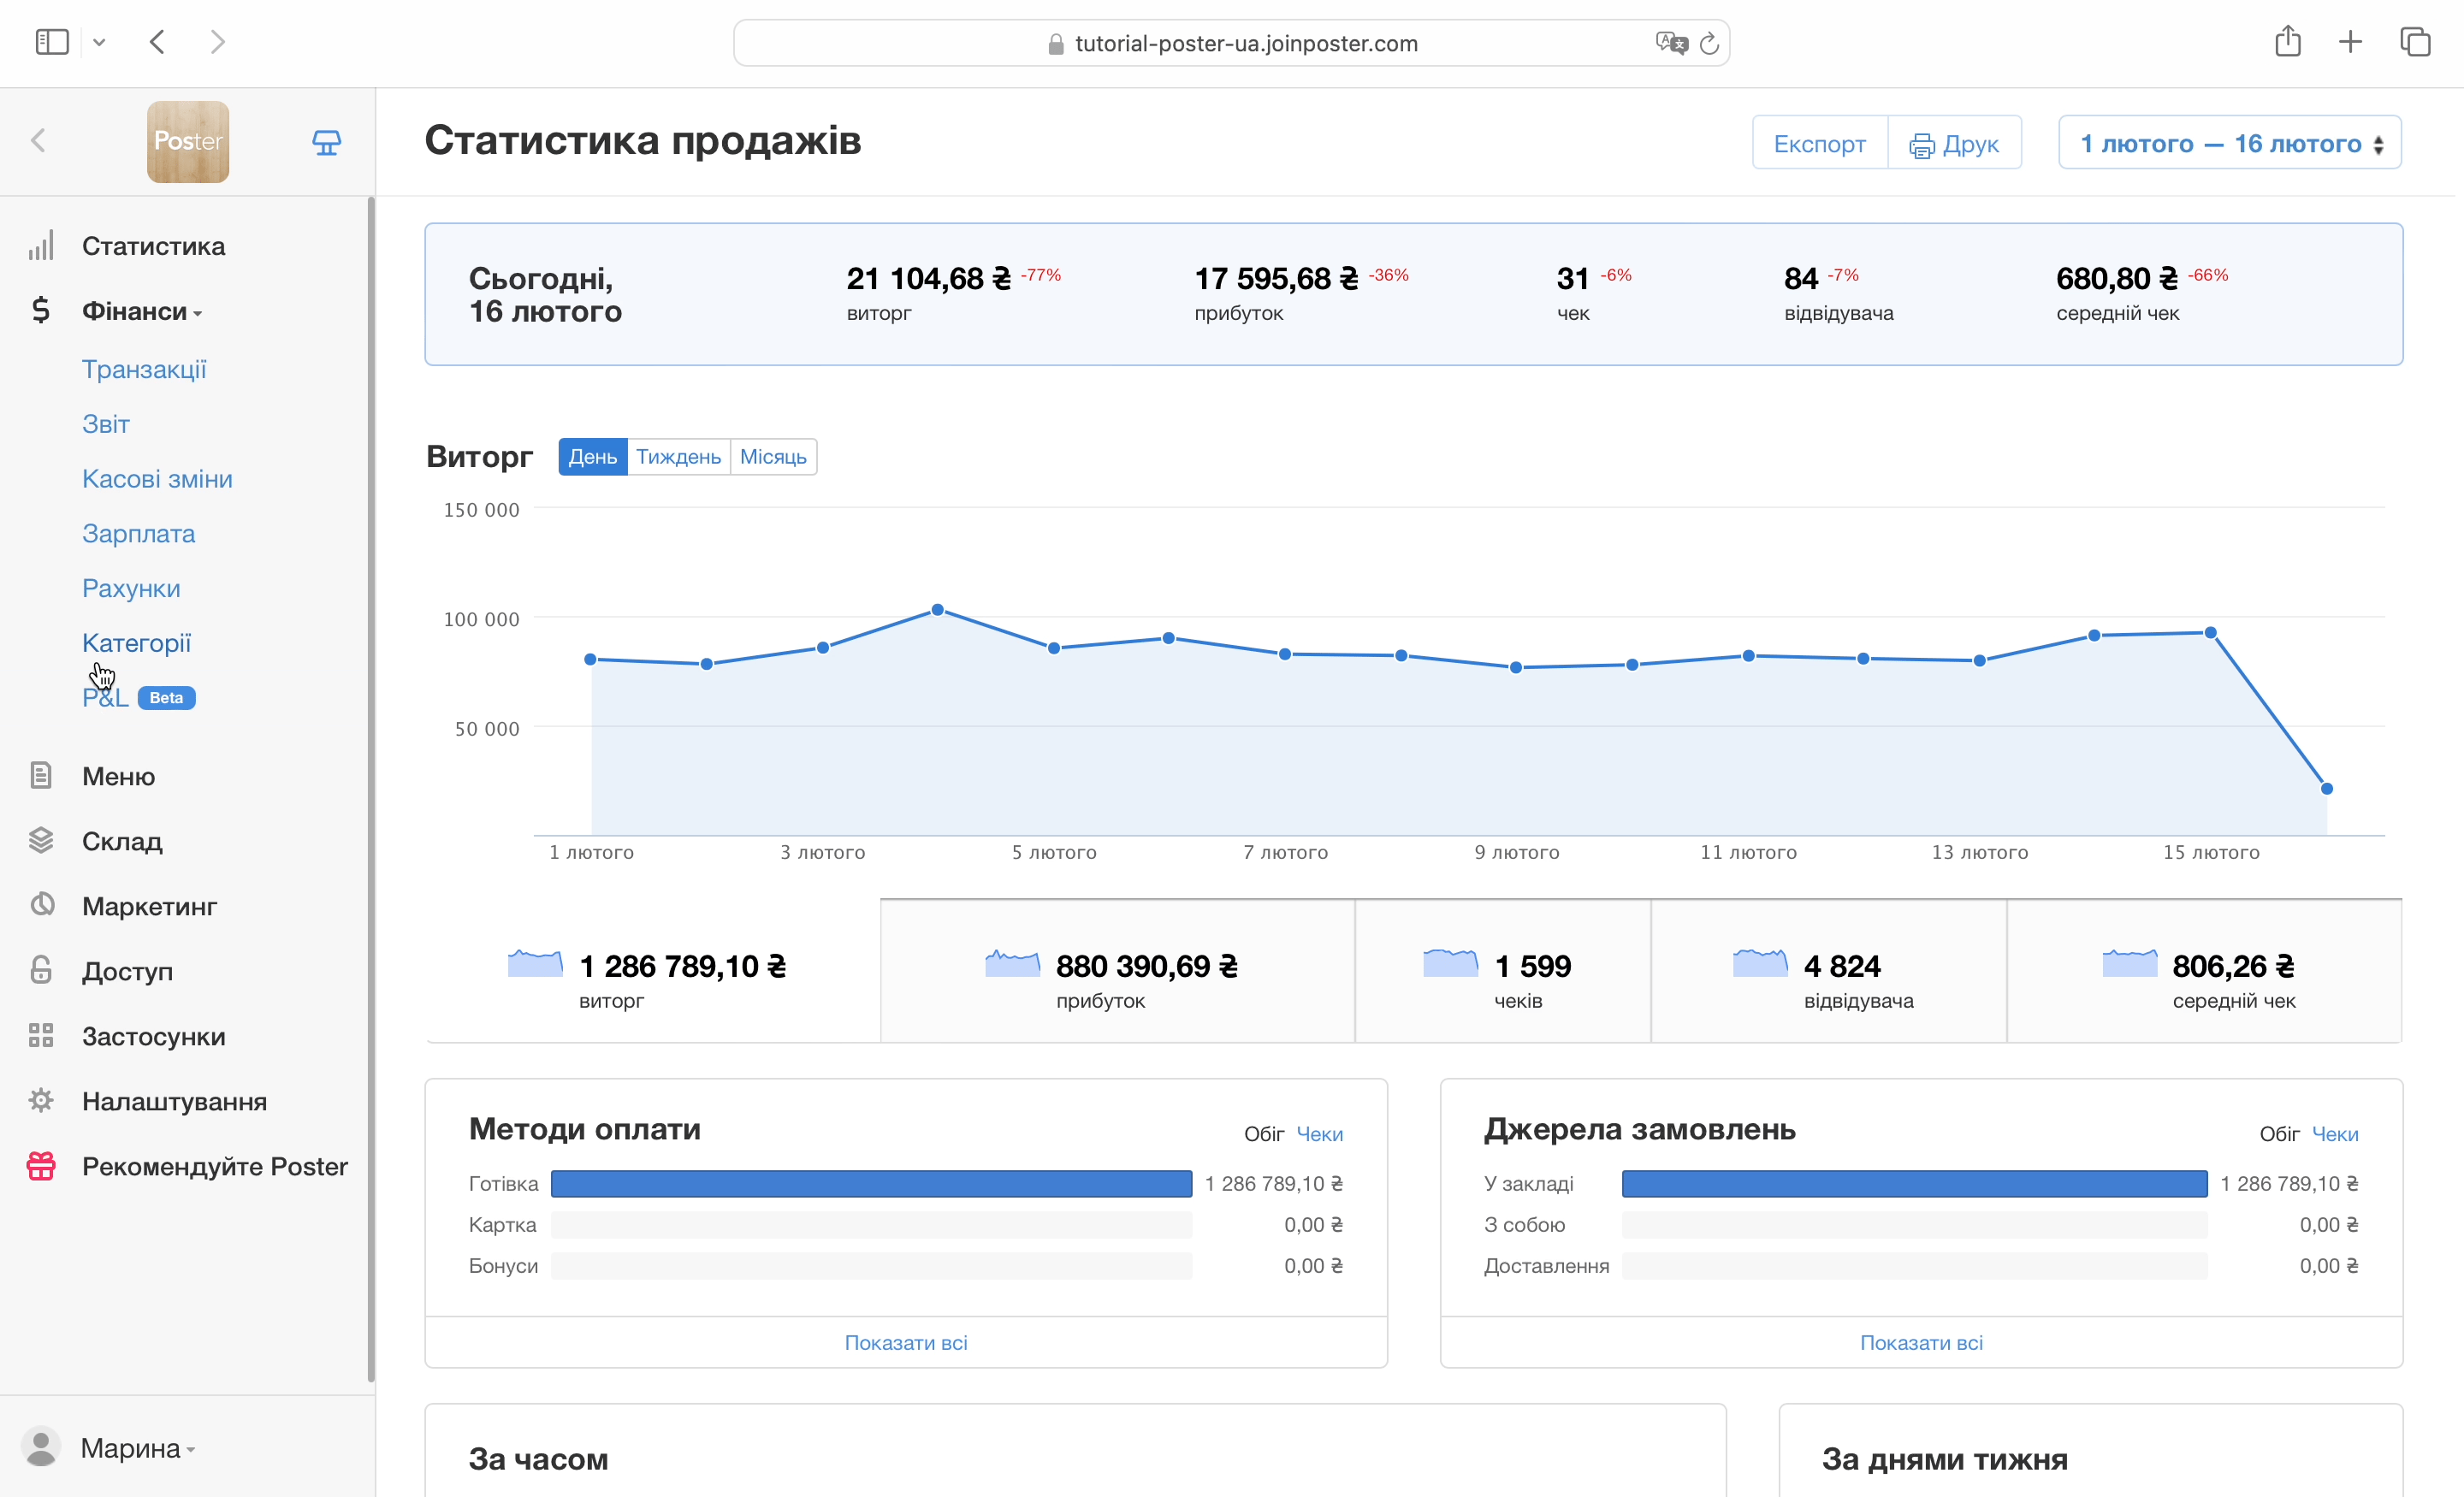Screen dimensions: 2464x1497
Task: Toggle payment methods to Чеки view
Action: (1319, 1134)
